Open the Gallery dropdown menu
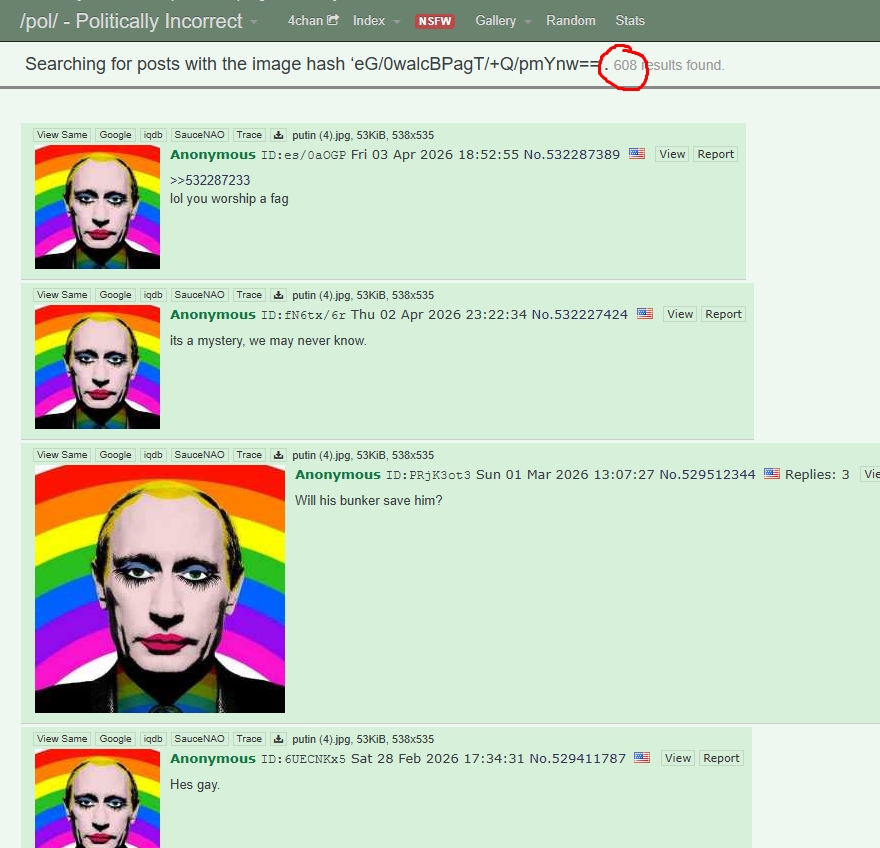The height and width of the screenshot is (848, 880). point(503,21)
